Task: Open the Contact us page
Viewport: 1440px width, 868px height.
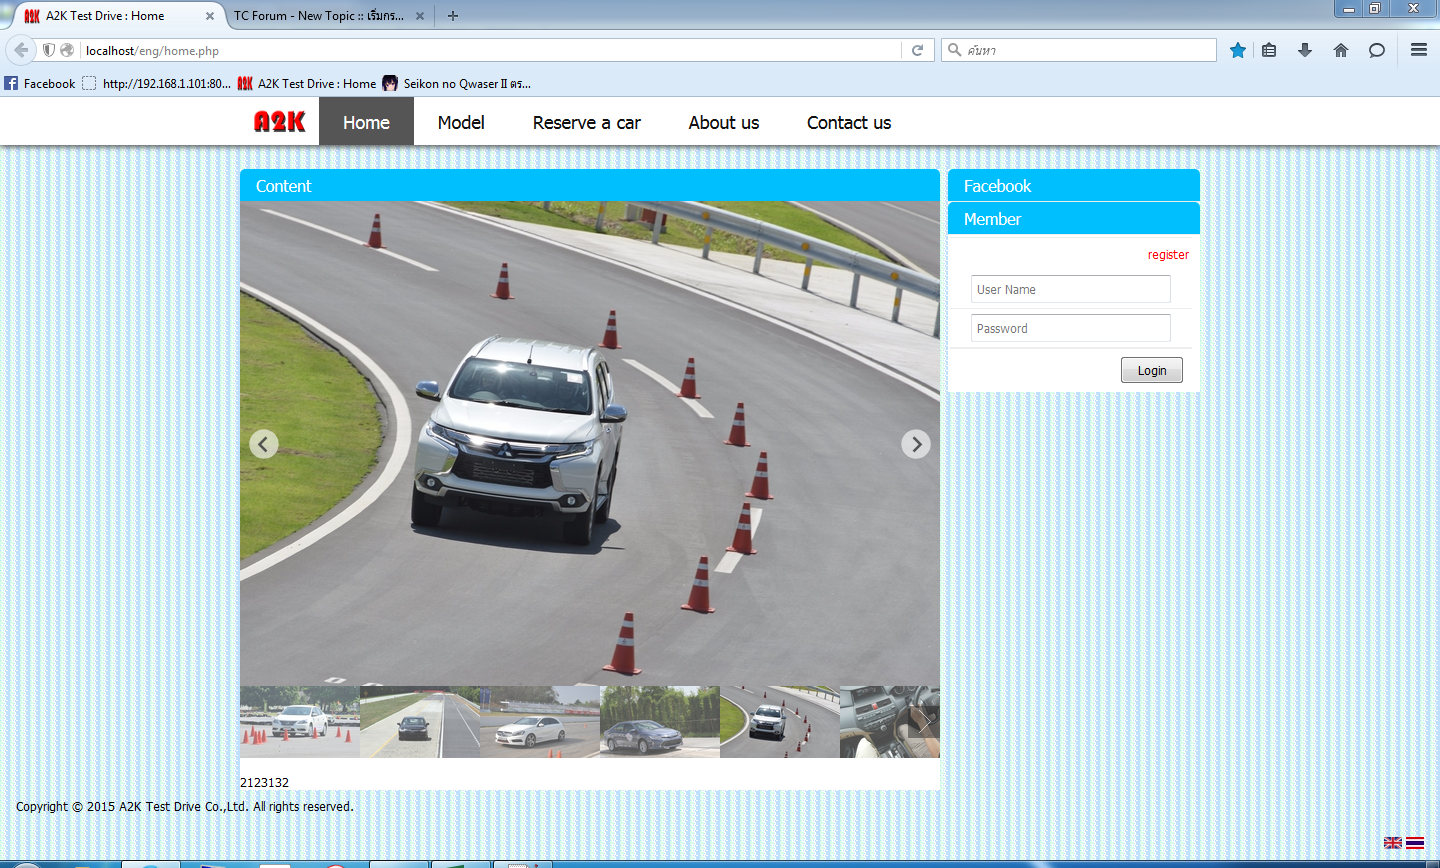Action: pyautogui.click(x=849, y=122)
